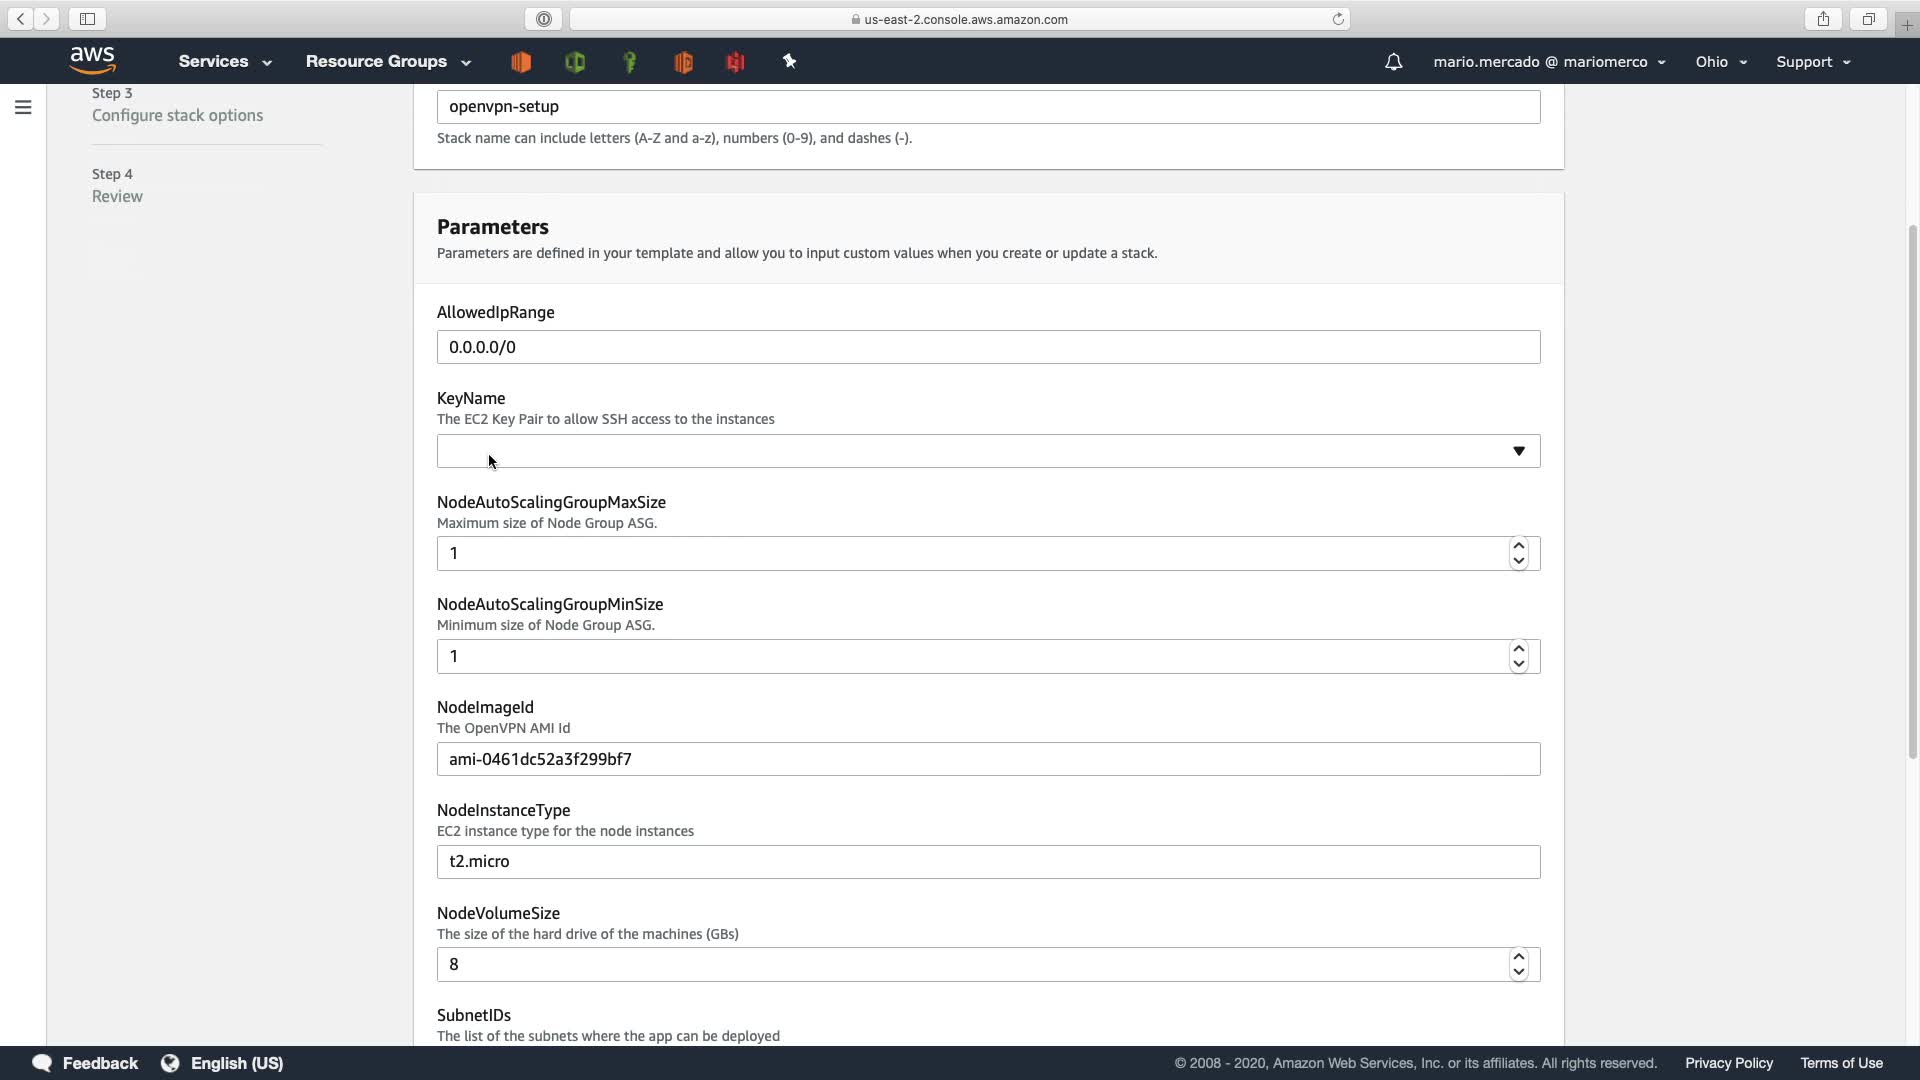Open the mario.mercado account menu
1920x1080 pixels.
point(1548,62)
